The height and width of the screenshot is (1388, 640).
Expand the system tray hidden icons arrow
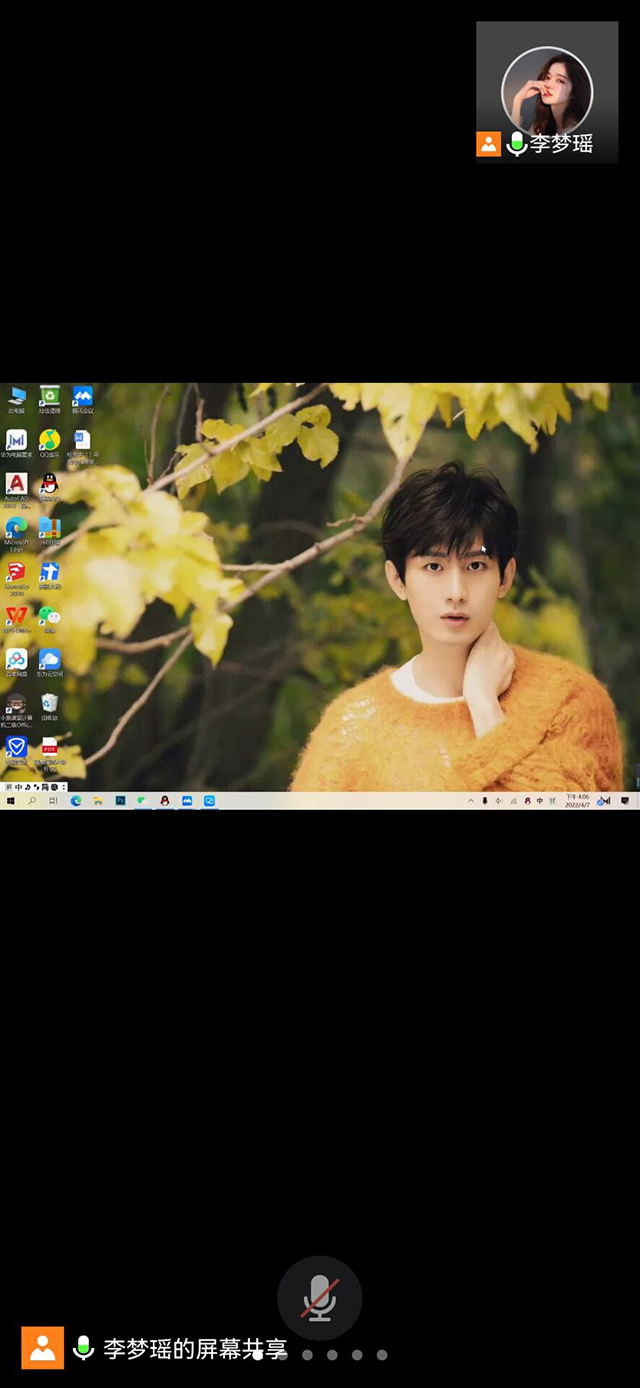click(x=471, y=801)
